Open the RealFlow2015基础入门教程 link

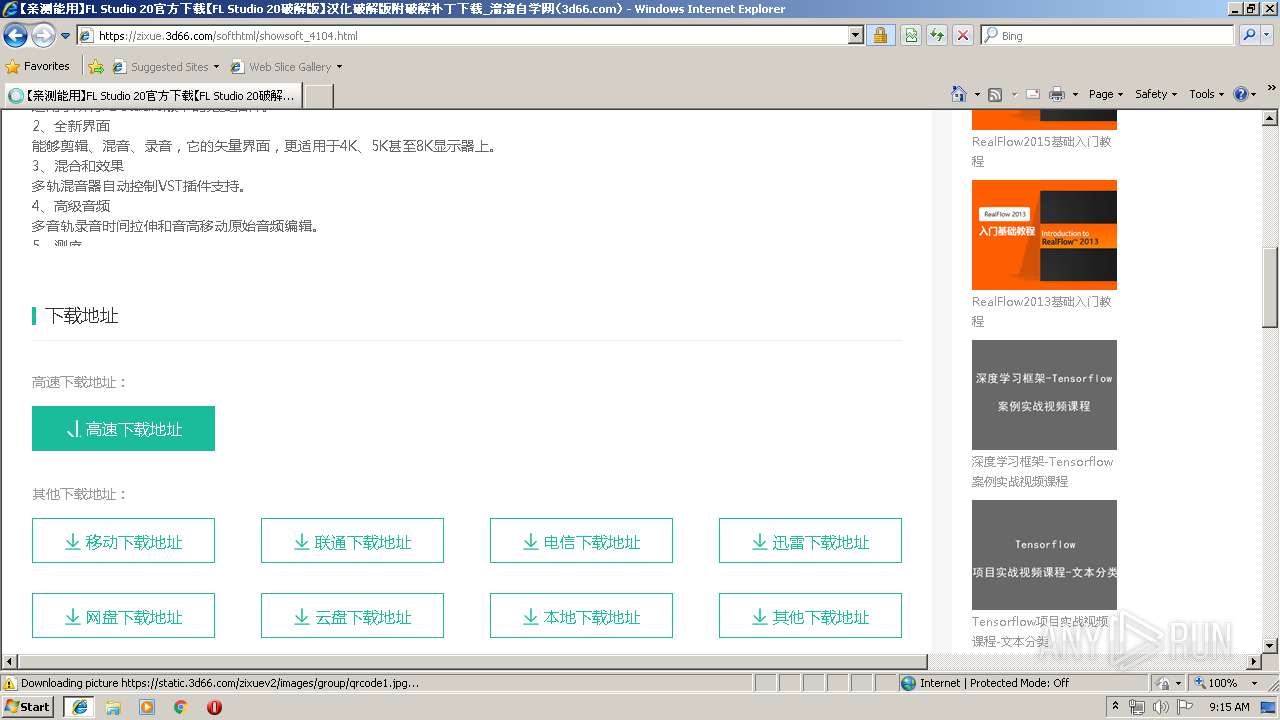(x=1042, y=151)
